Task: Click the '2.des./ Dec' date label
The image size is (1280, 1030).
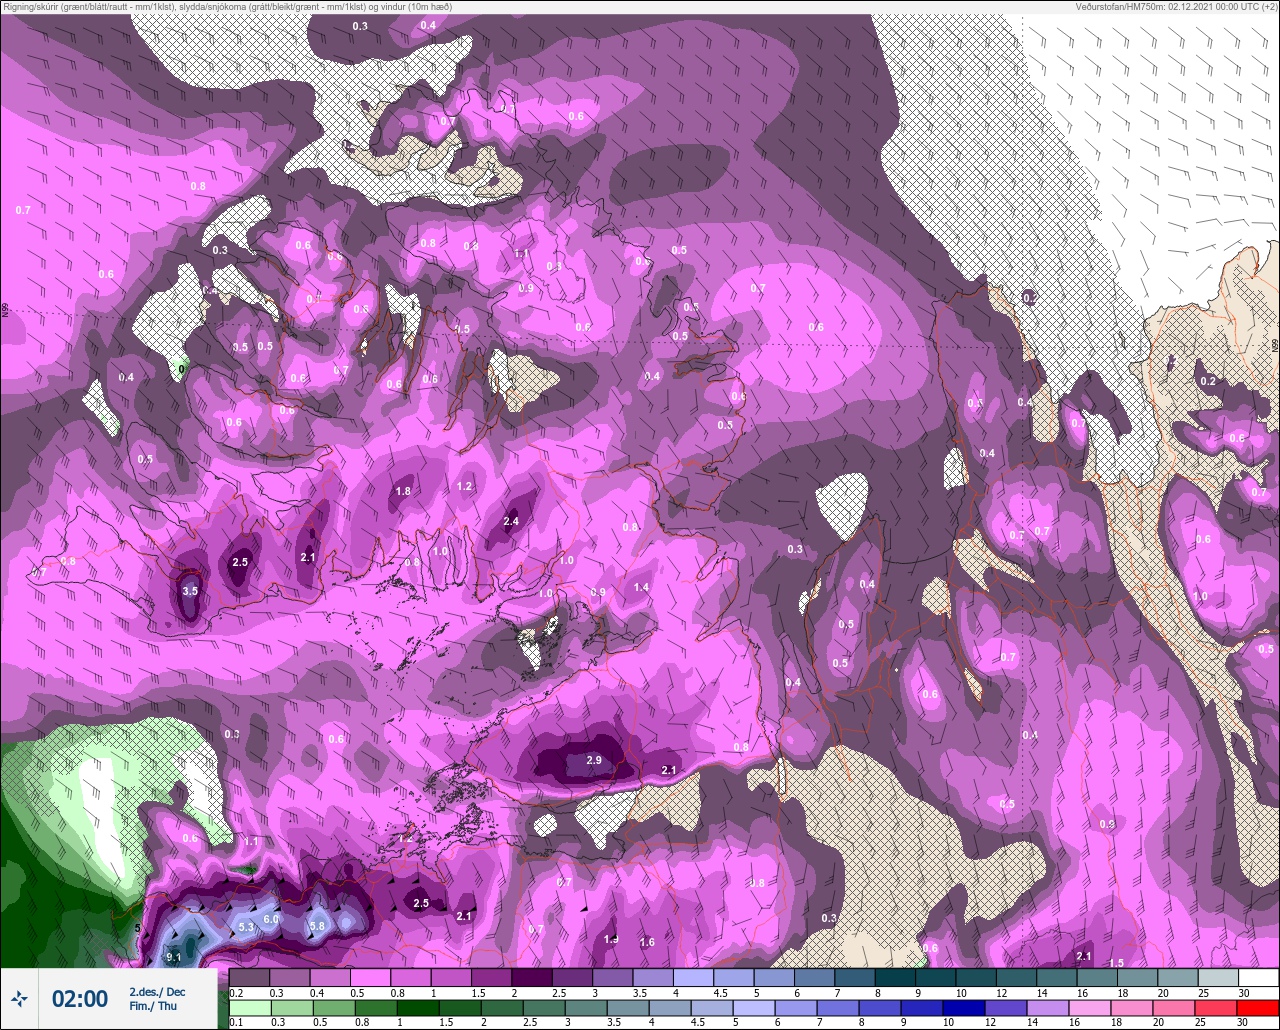Action: point(157,991)
